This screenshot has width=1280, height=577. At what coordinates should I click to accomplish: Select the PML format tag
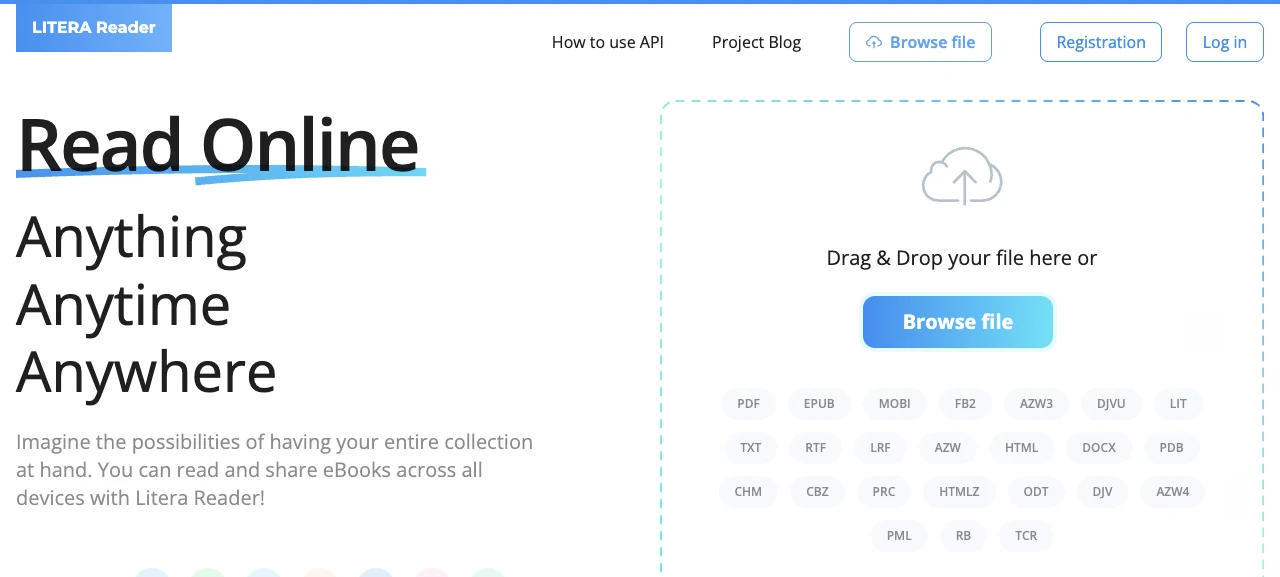click(899, 536)
